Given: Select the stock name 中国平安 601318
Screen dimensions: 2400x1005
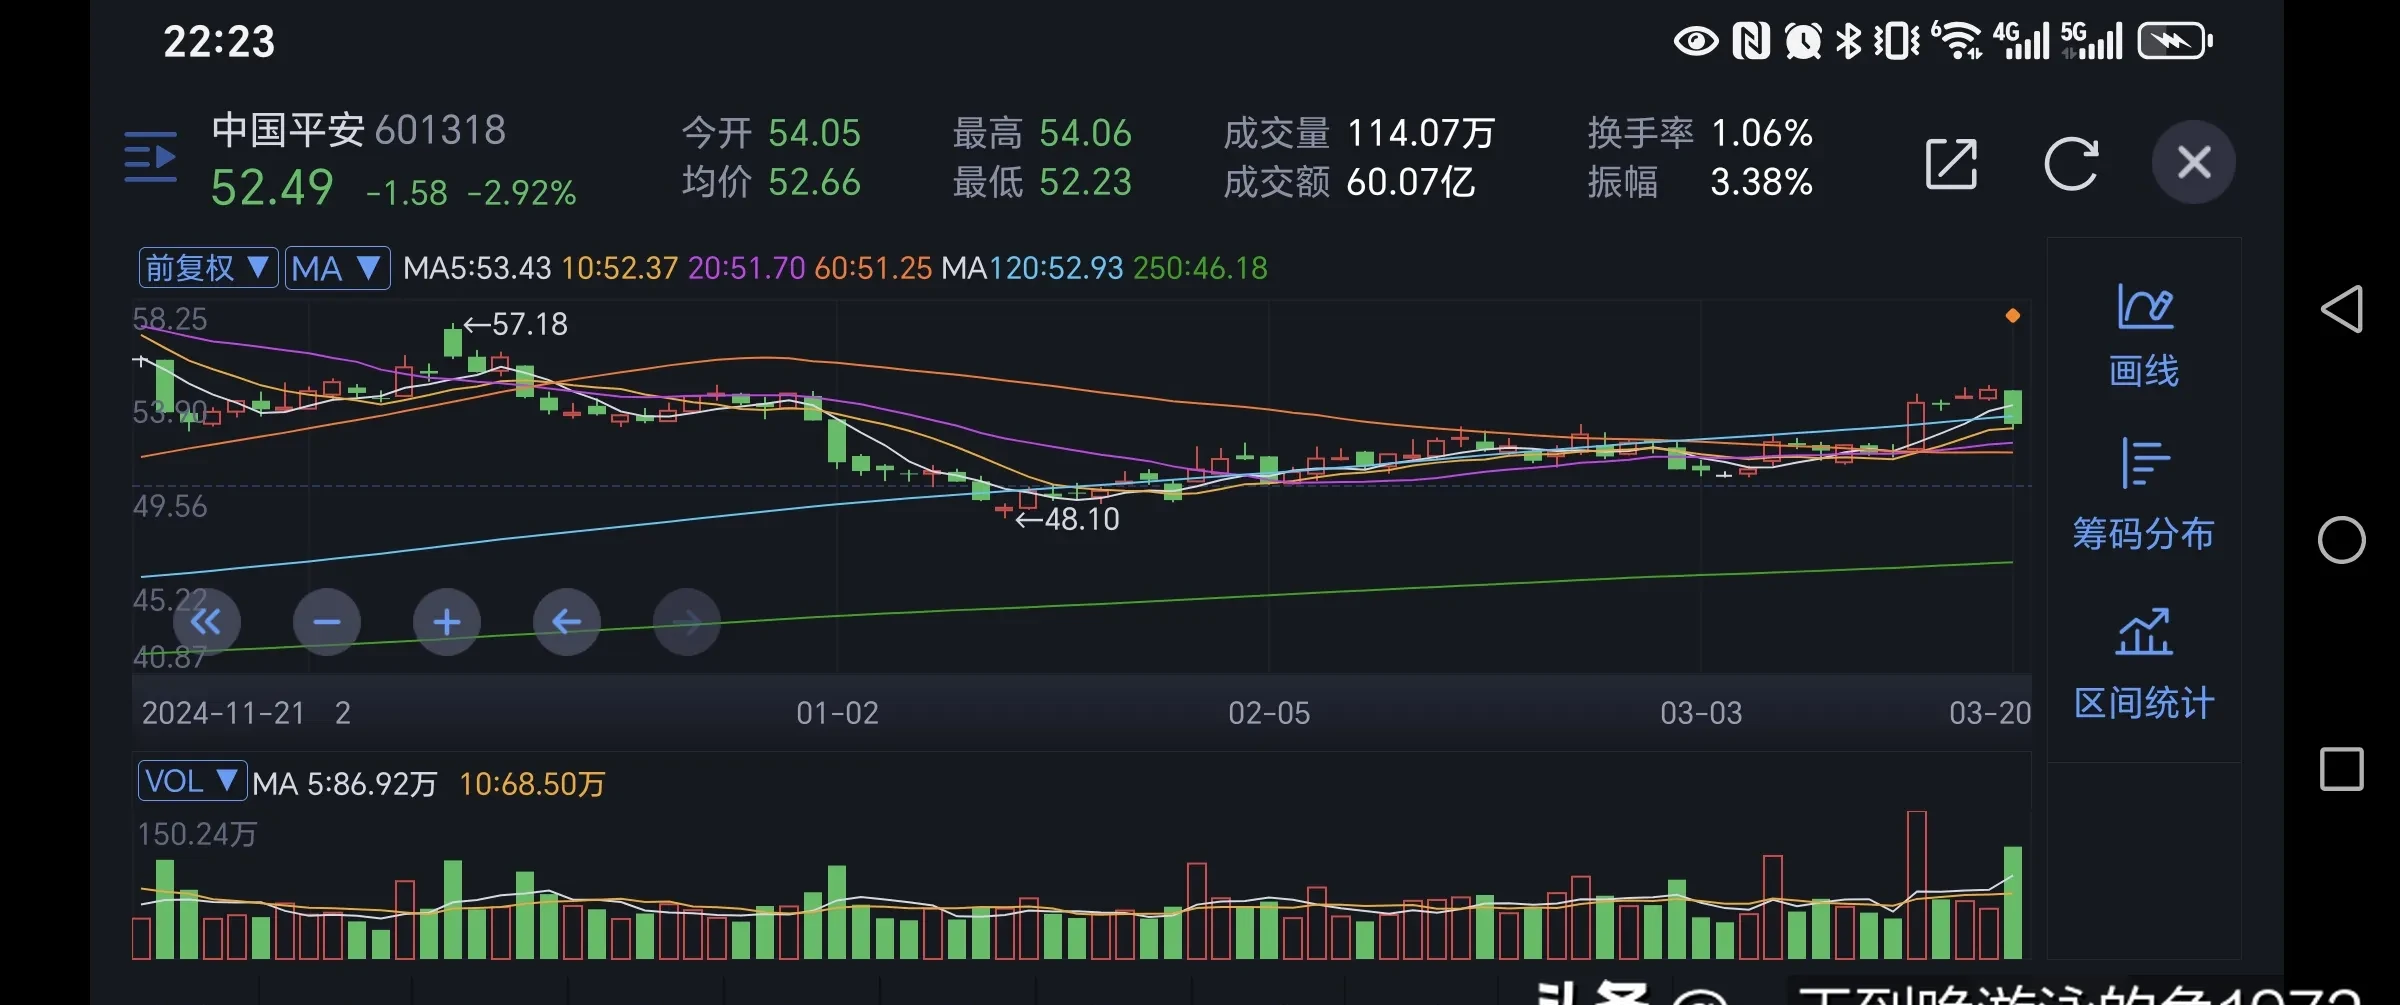Looking at the screenshot, I should 359,130.
